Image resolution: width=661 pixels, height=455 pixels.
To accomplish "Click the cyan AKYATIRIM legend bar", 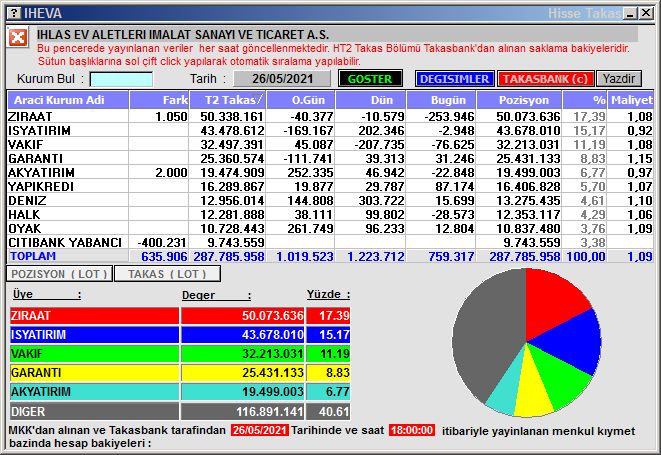I will [94, 392].
